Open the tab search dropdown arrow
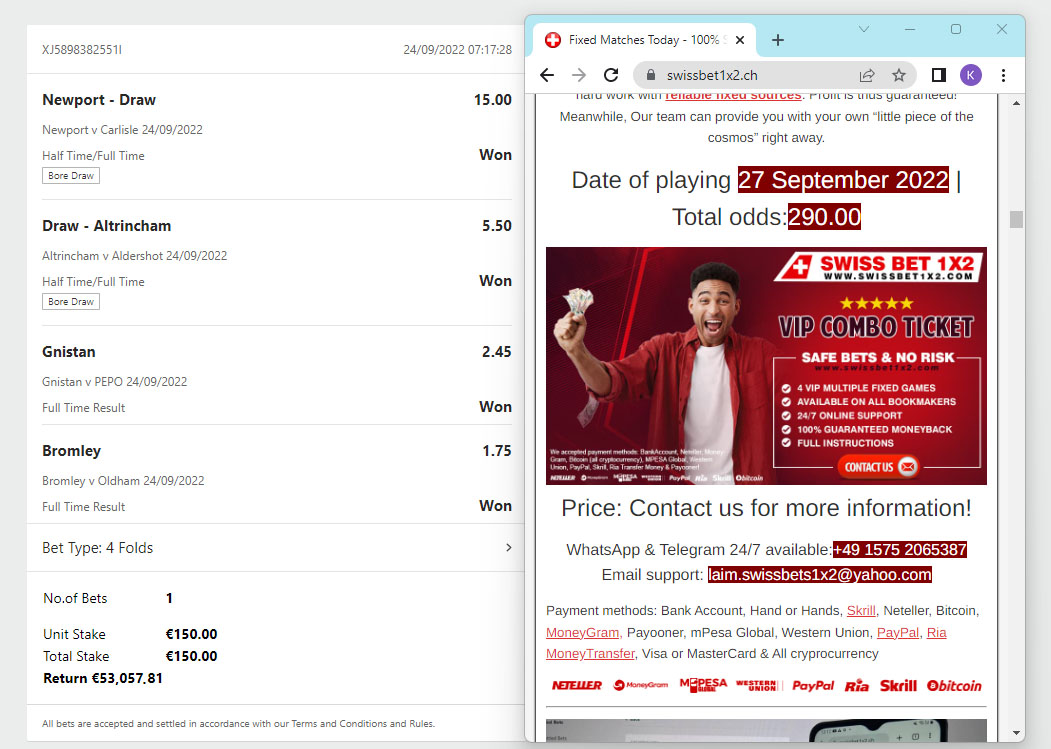The height and width of the screenshot is (749, 1051). [864, 30]
